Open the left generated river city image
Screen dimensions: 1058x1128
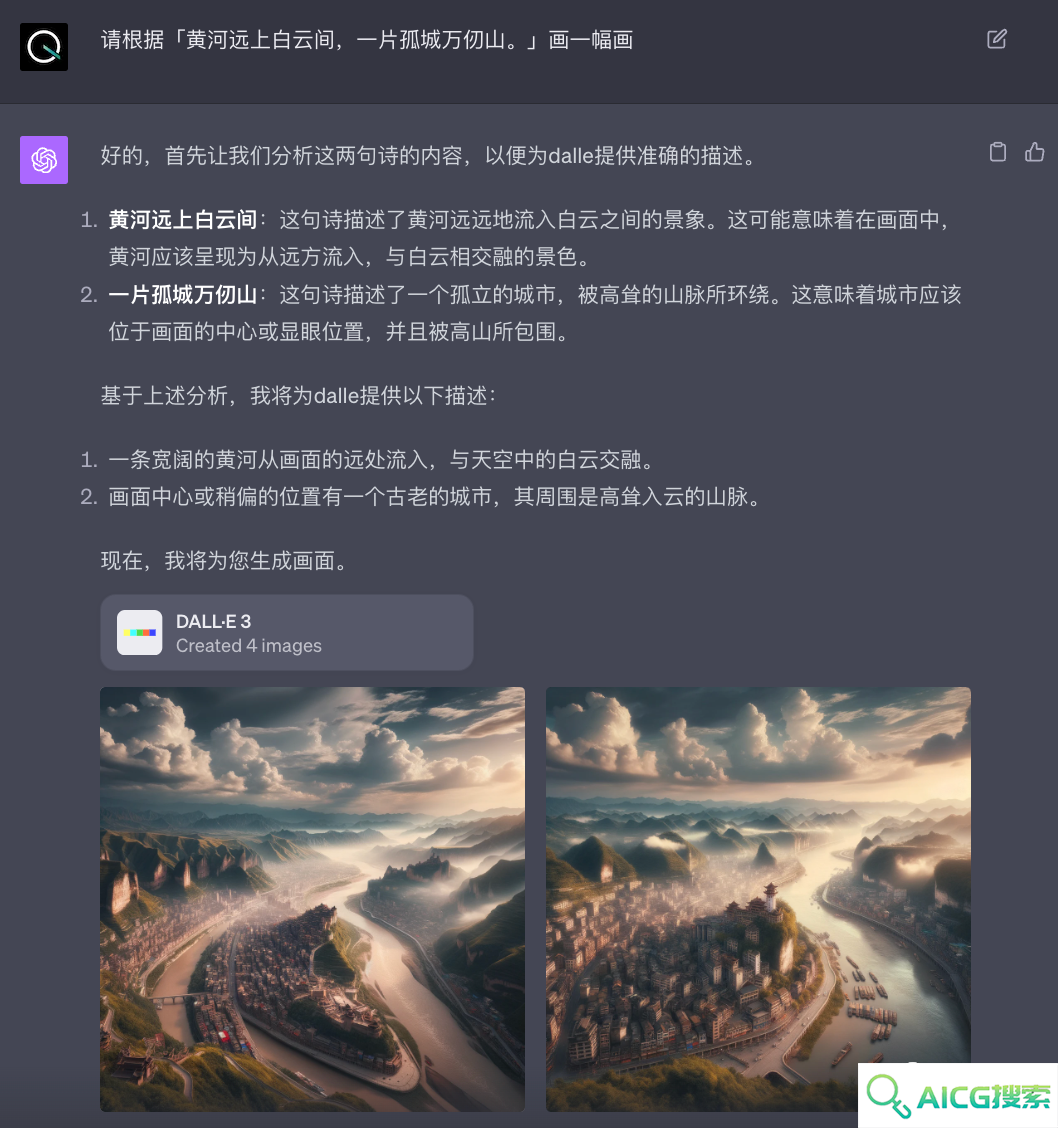pos(312,899)
